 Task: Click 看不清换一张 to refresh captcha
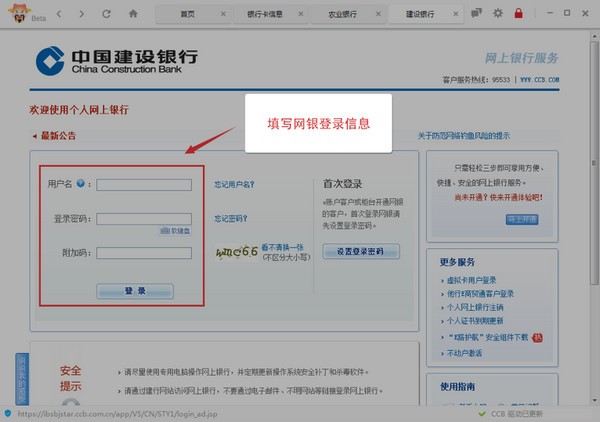[282, 247]
